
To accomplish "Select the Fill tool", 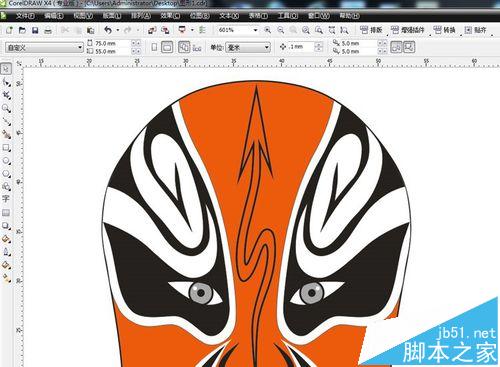I will coord(6,265).
